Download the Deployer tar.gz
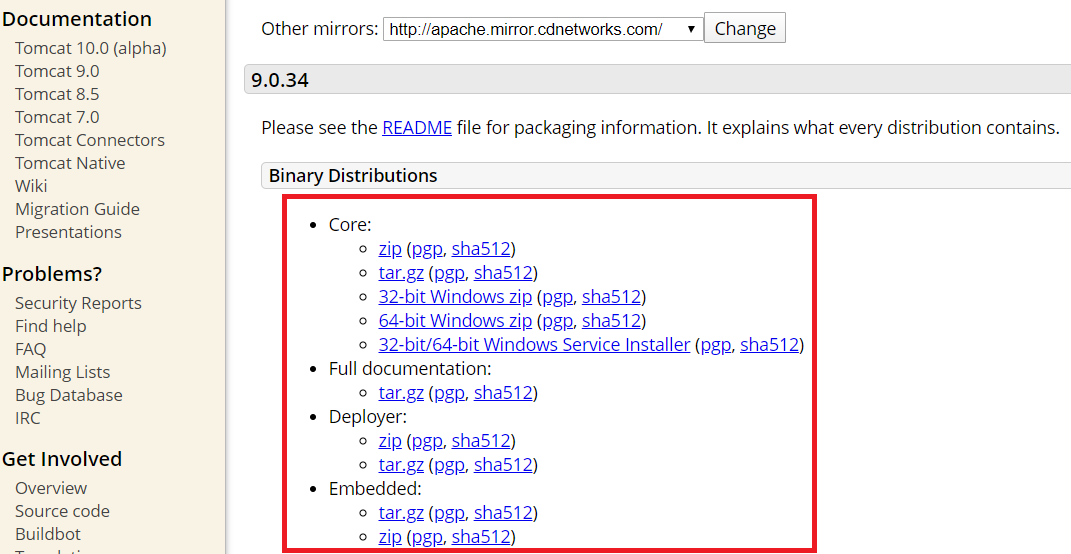 pos(401,465)
